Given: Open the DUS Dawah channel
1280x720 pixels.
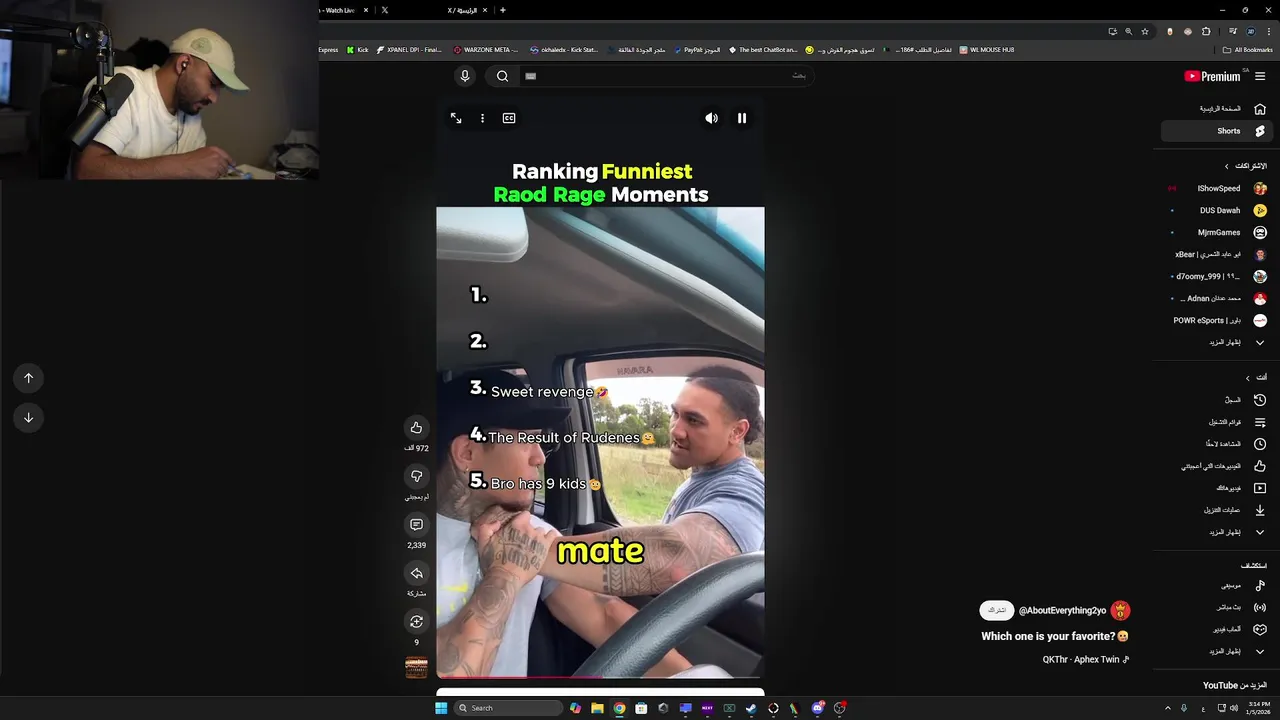Looking at the screenshot, I should point(1216,210).
